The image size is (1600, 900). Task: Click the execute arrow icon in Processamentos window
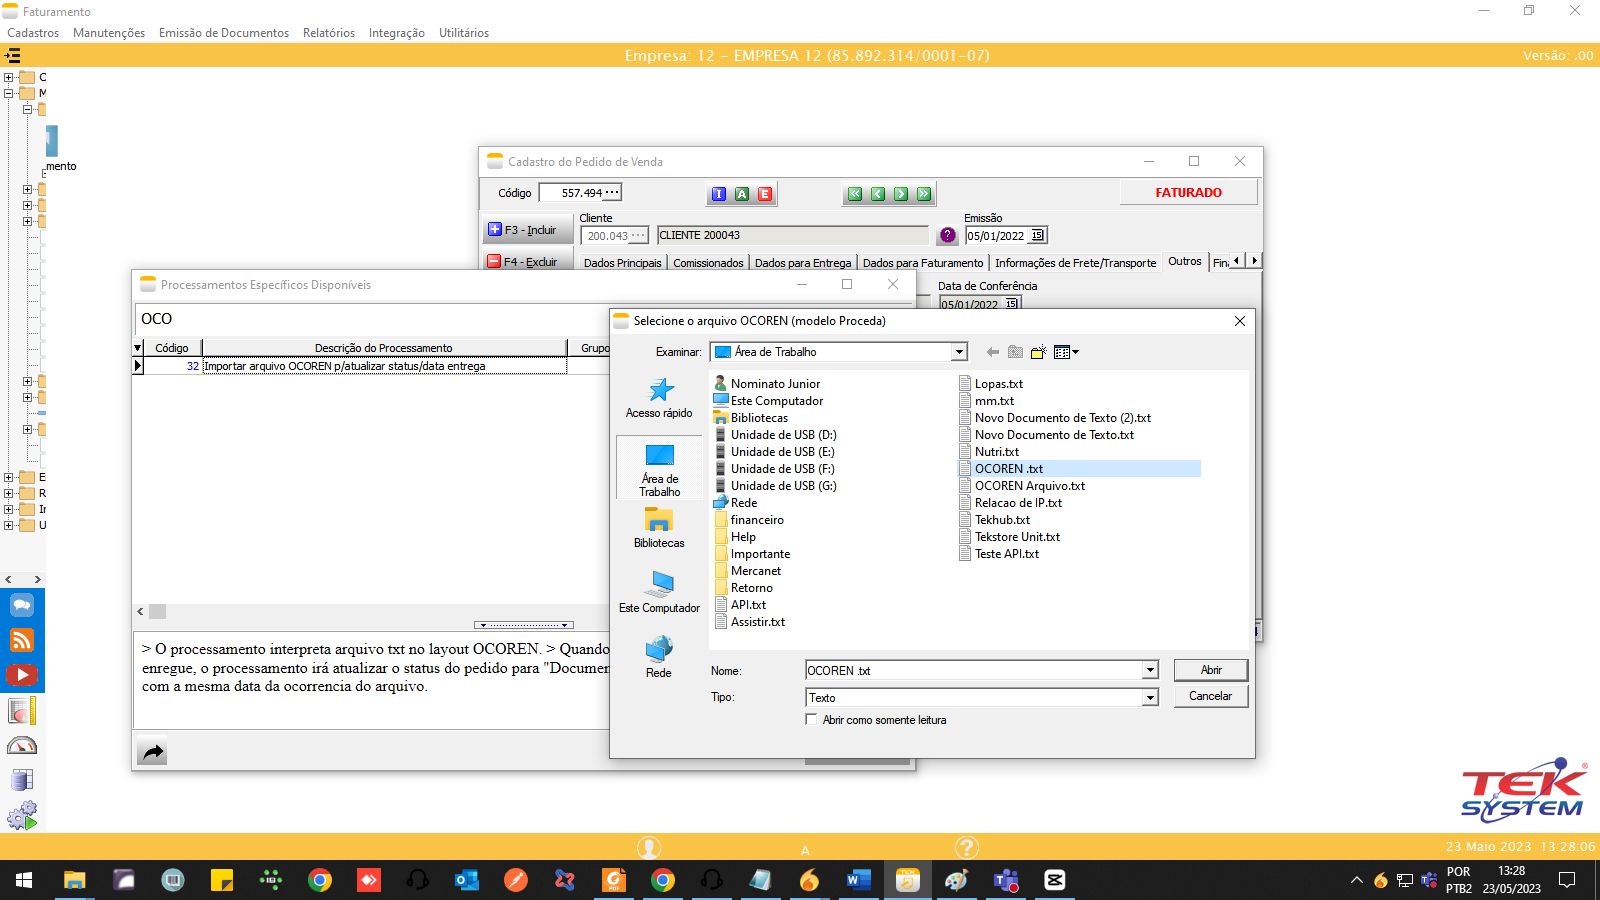pyautogui.click(x=152, y=752)
